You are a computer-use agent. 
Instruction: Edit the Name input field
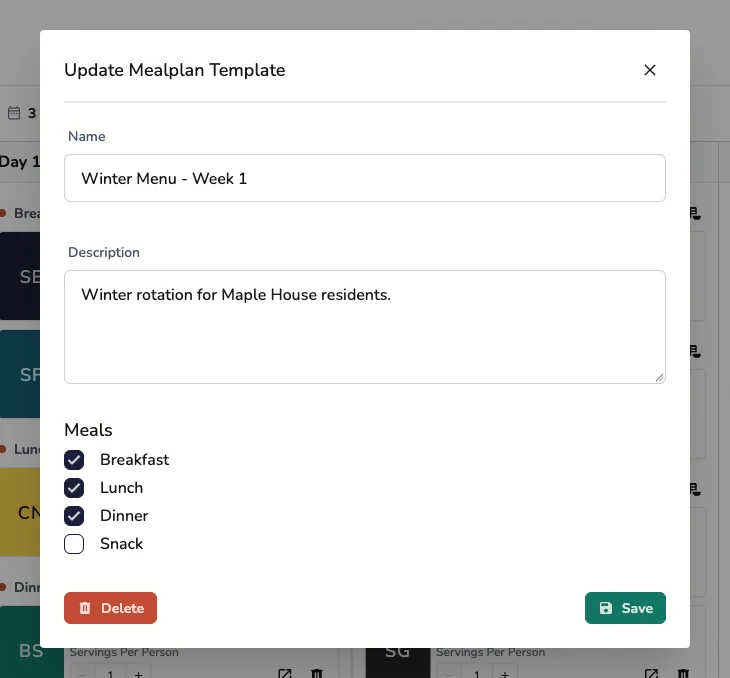(365, 178)
